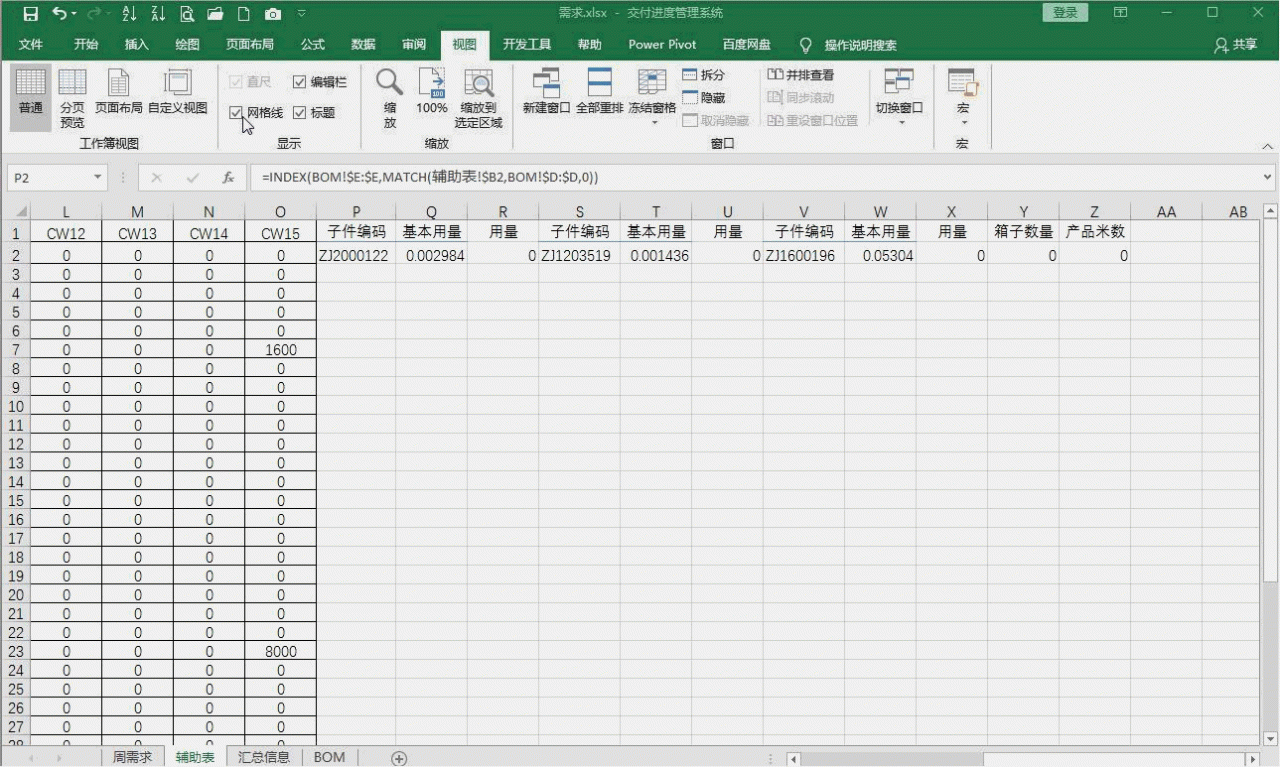The height and width of the screenshot is (767, 1280).
Task: Click 全部重排 arrange all windows
Action: (599, 92)
